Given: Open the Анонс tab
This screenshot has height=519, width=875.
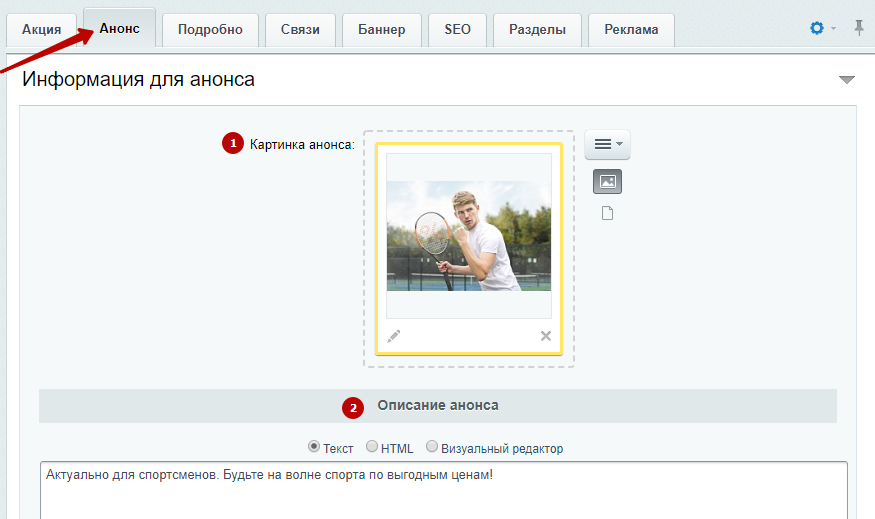Looking at the screenshot, I should (x=119, y=28).
